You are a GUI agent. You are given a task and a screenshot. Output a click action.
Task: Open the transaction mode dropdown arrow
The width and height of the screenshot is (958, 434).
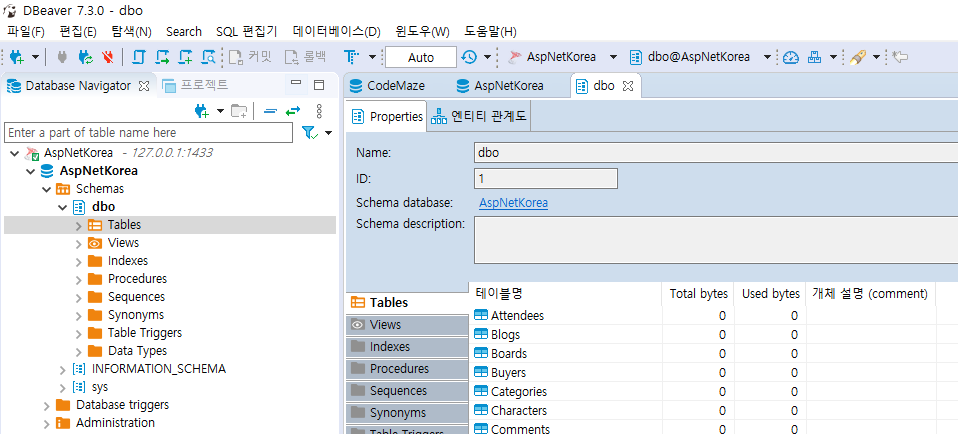click(x=372, y=57)
